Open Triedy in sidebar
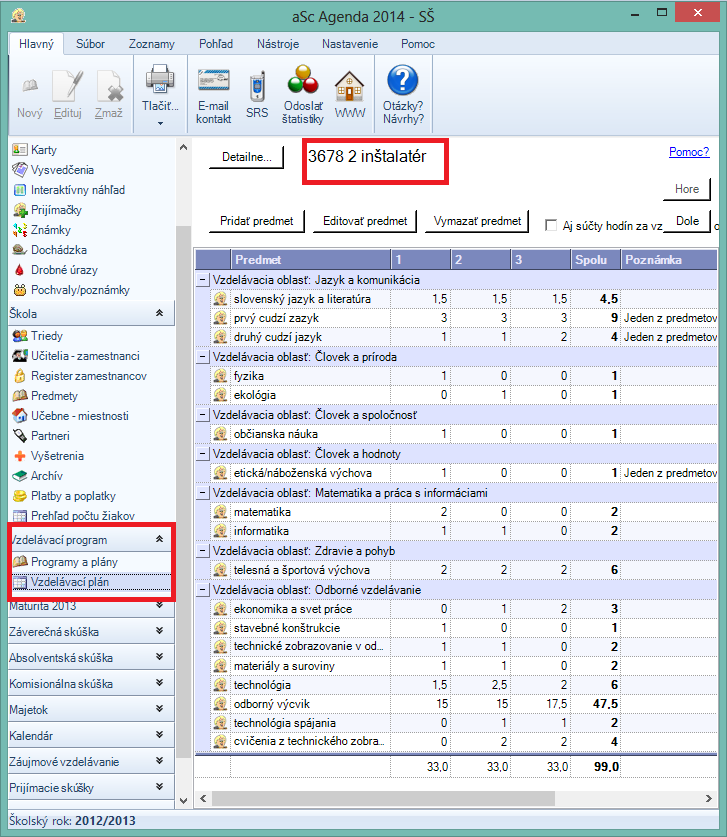727x837 pixels. (37, 336)
